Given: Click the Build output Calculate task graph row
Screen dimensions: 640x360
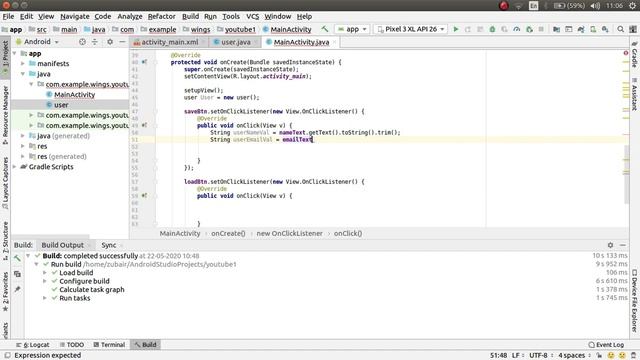Looking at the screenshot, I should pos(91,289).
